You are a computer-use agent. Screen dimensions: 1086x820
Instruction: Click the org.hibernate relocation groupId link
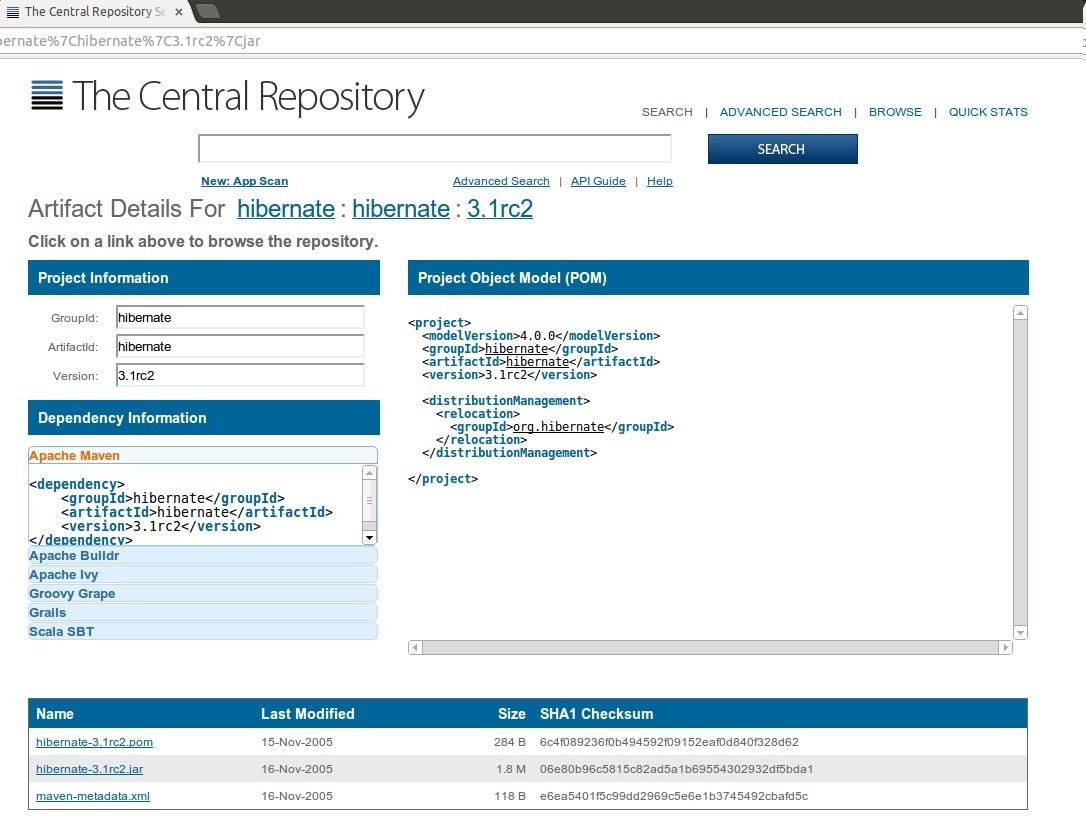coord(558,427)
